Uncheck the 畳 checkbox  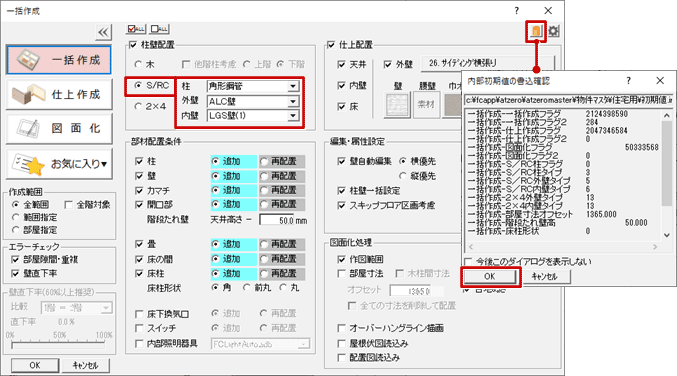(139, 244)
